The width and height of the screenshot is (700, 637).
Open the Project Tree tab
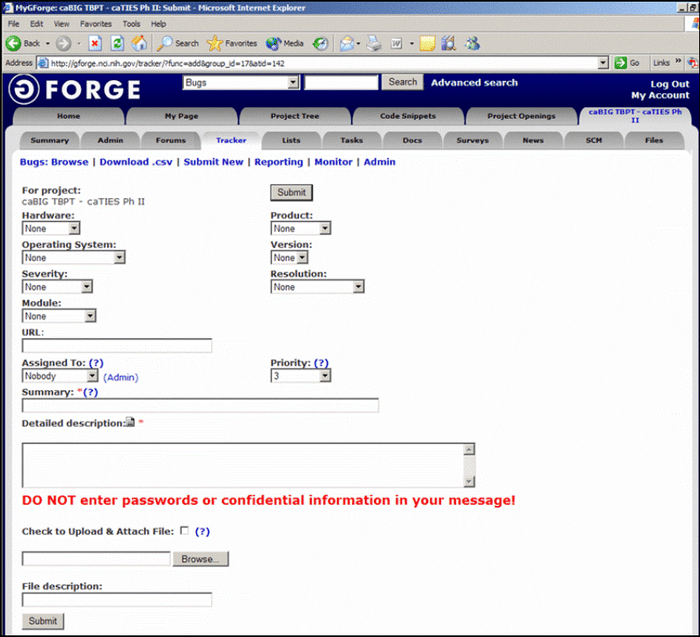tap(294, 116)
